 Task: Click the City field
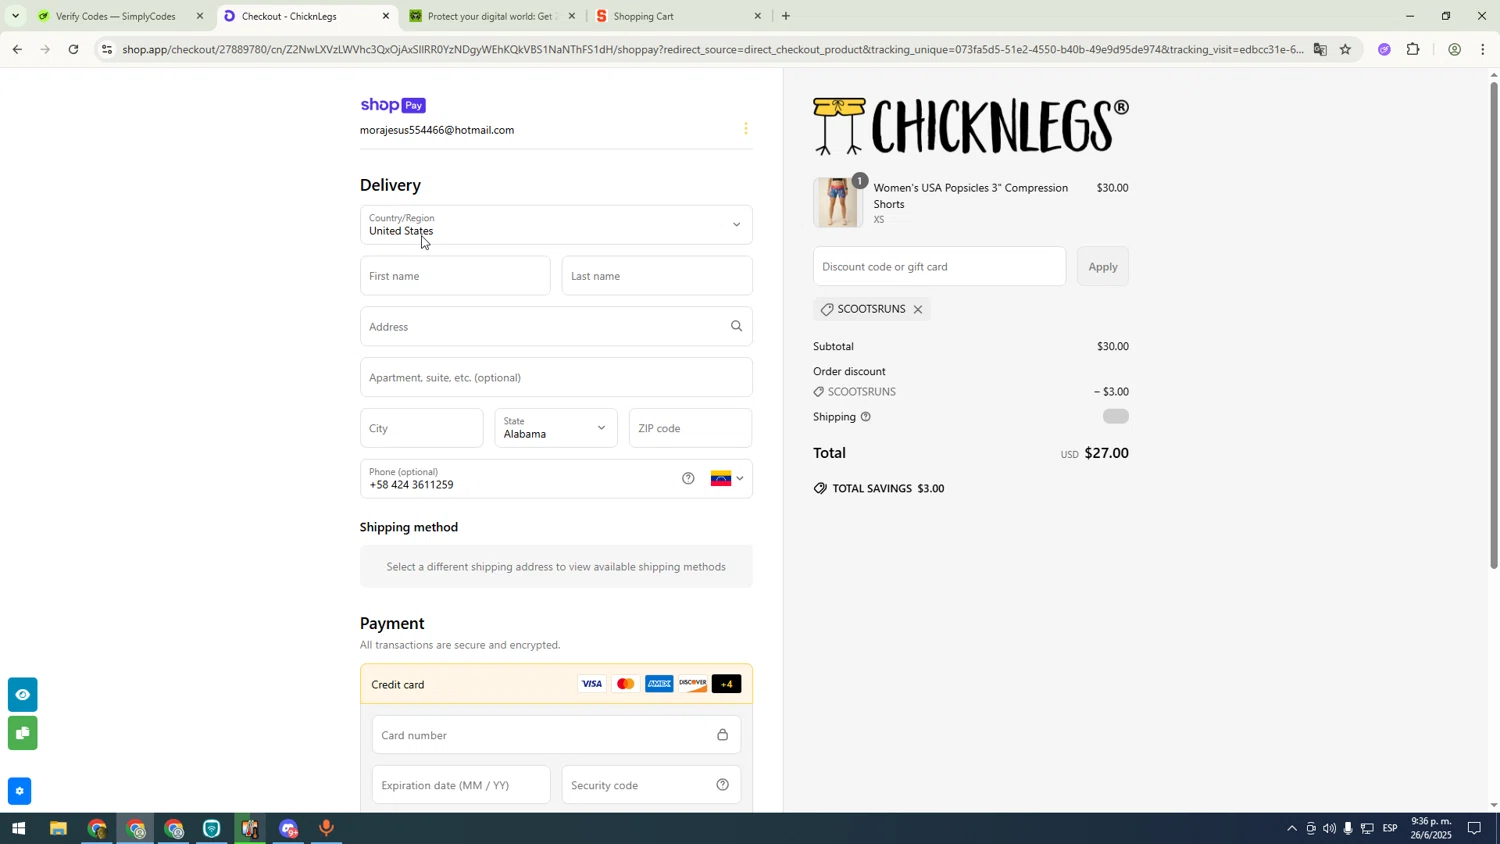421,428
